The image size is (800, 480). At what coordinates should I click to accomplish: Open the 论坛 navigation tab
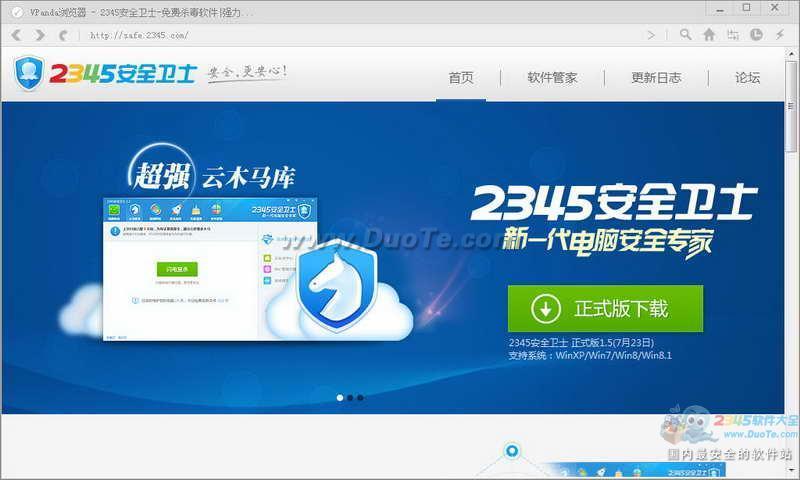(x=747, y=78)
